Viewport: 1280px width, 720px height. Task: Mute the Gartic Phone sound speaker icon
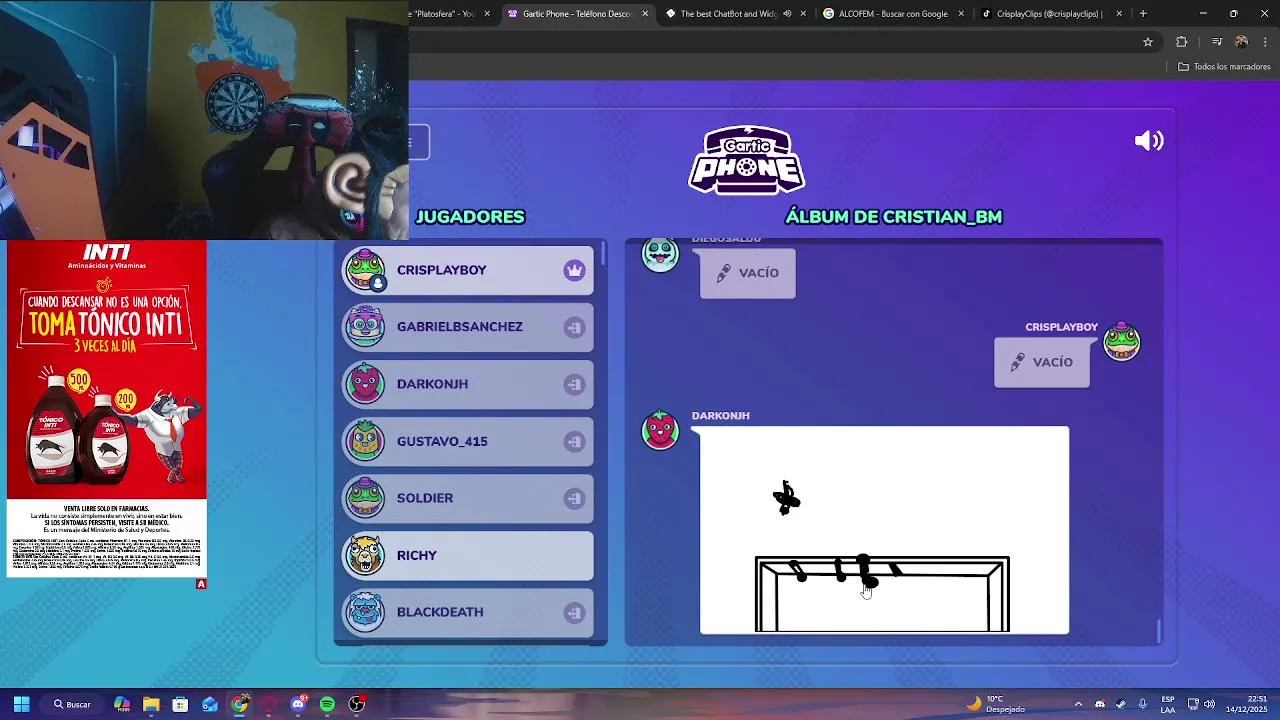coord(1149,141)
